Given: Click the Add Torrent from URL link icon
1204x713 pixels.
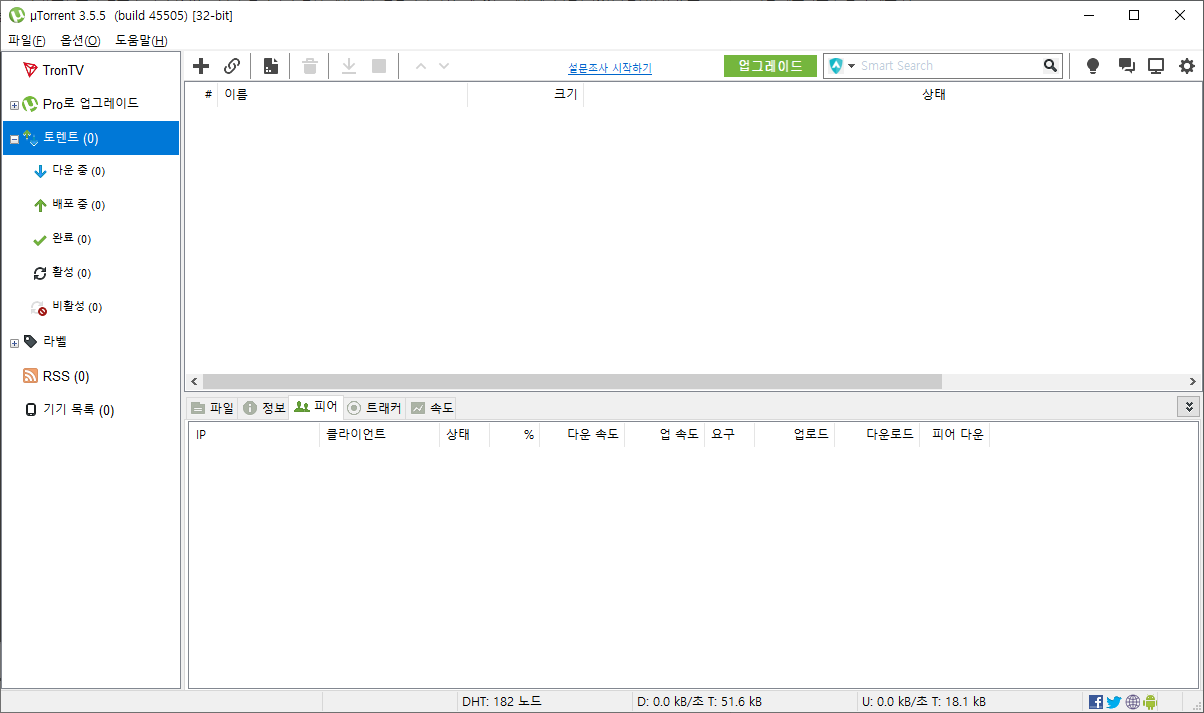Looking at the screenshot, I should point(232,66).
